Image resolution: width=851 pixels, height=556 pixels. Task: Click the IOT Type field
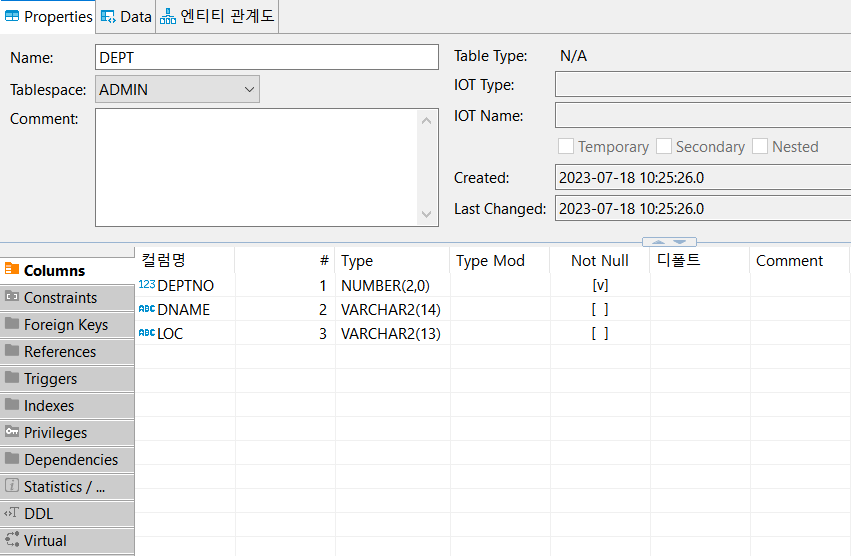click(703, 85)
